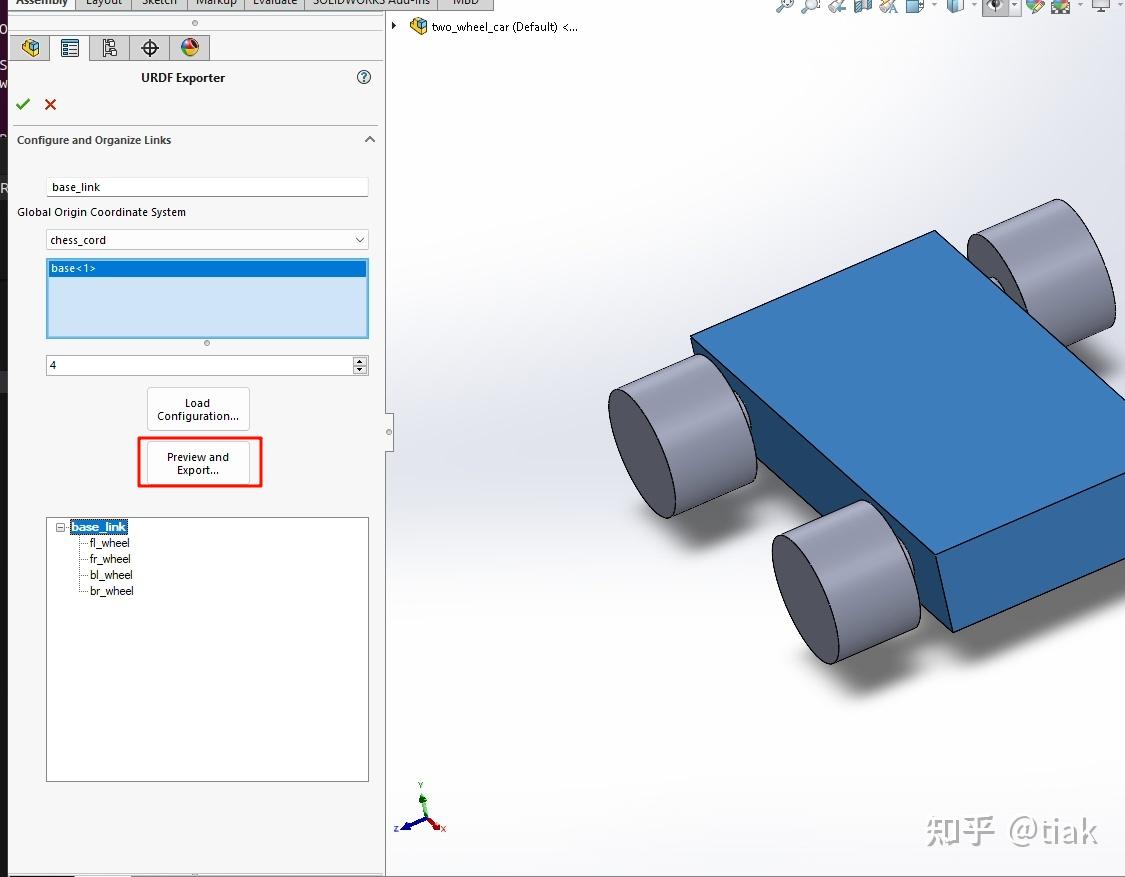Image resolution: width=1125 pixels, height=877 pixels.
Task: Open the Edit Appearance tool
Action: pyautogui.click(x=1035, y=7)
